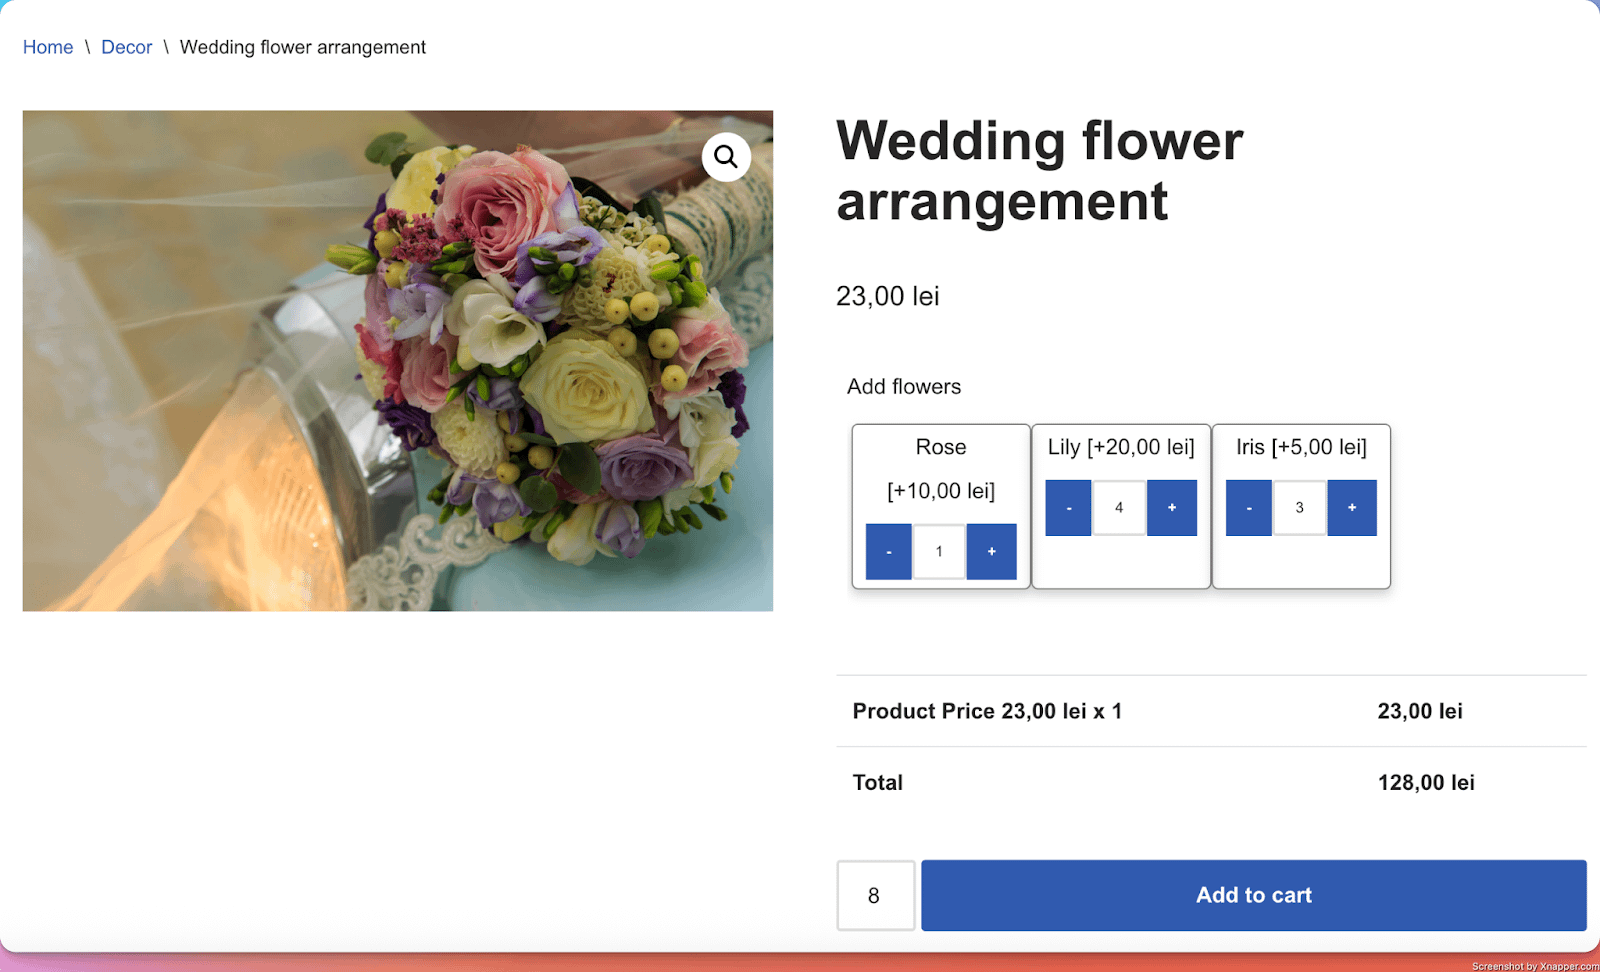The width and height of the screenshot is (1600, 972).
Task: Open the wedding bouquet product image
Action: coord(397,360)
